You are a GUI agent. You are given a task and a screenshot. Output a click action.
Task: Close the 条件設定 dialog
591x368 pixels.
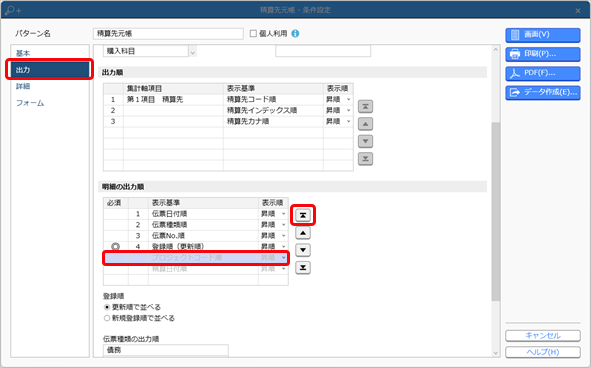578,11
